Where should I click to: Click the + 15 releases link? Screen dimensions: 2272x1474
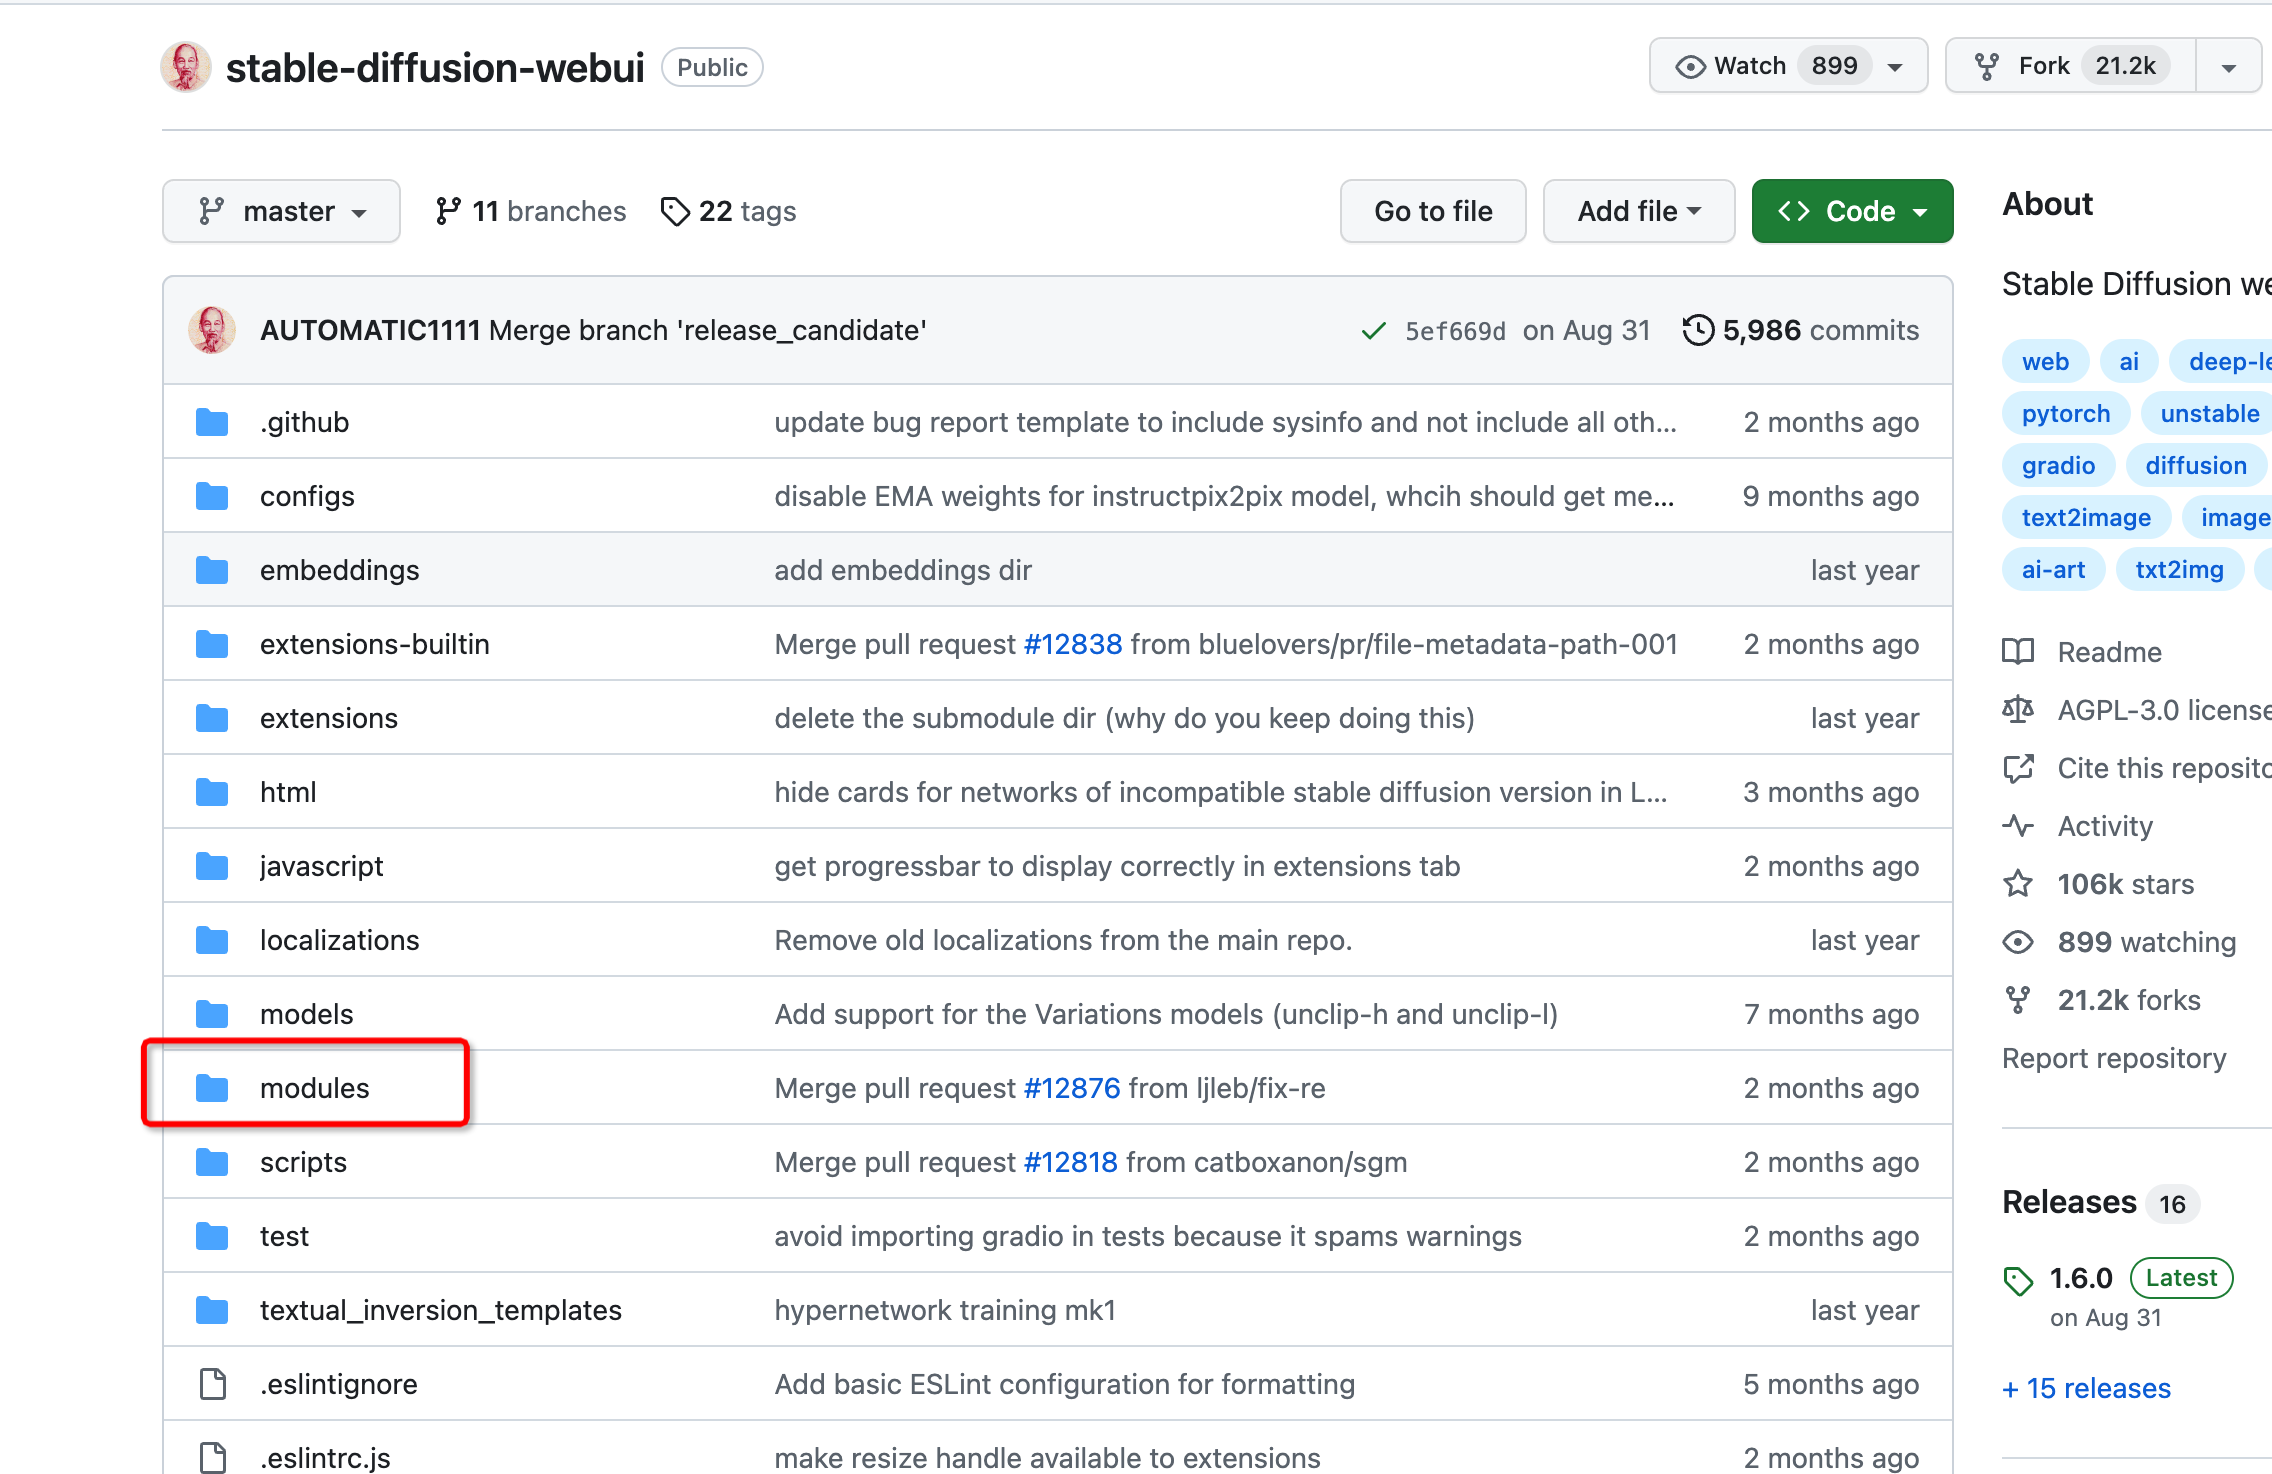(2087, 1388)
